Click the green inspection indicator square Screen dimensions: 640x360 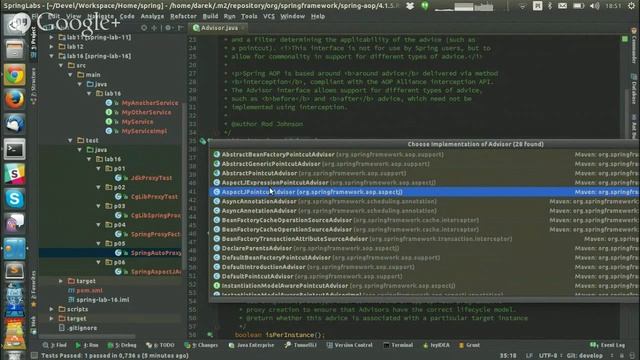(624, 39)
